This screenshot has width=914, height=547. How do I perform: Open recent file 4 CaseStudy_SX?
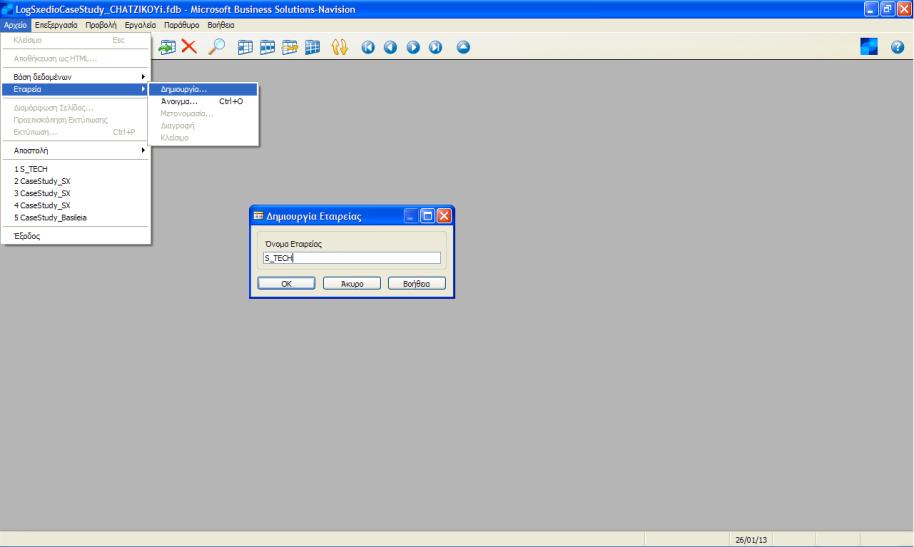pos(76,205)
